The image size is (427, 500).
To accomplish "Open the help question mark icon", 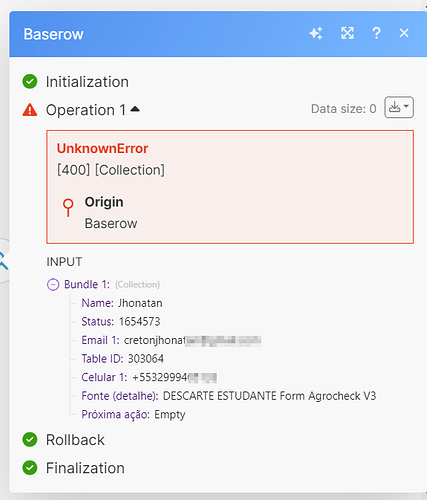I will click(x=376, y=33).
